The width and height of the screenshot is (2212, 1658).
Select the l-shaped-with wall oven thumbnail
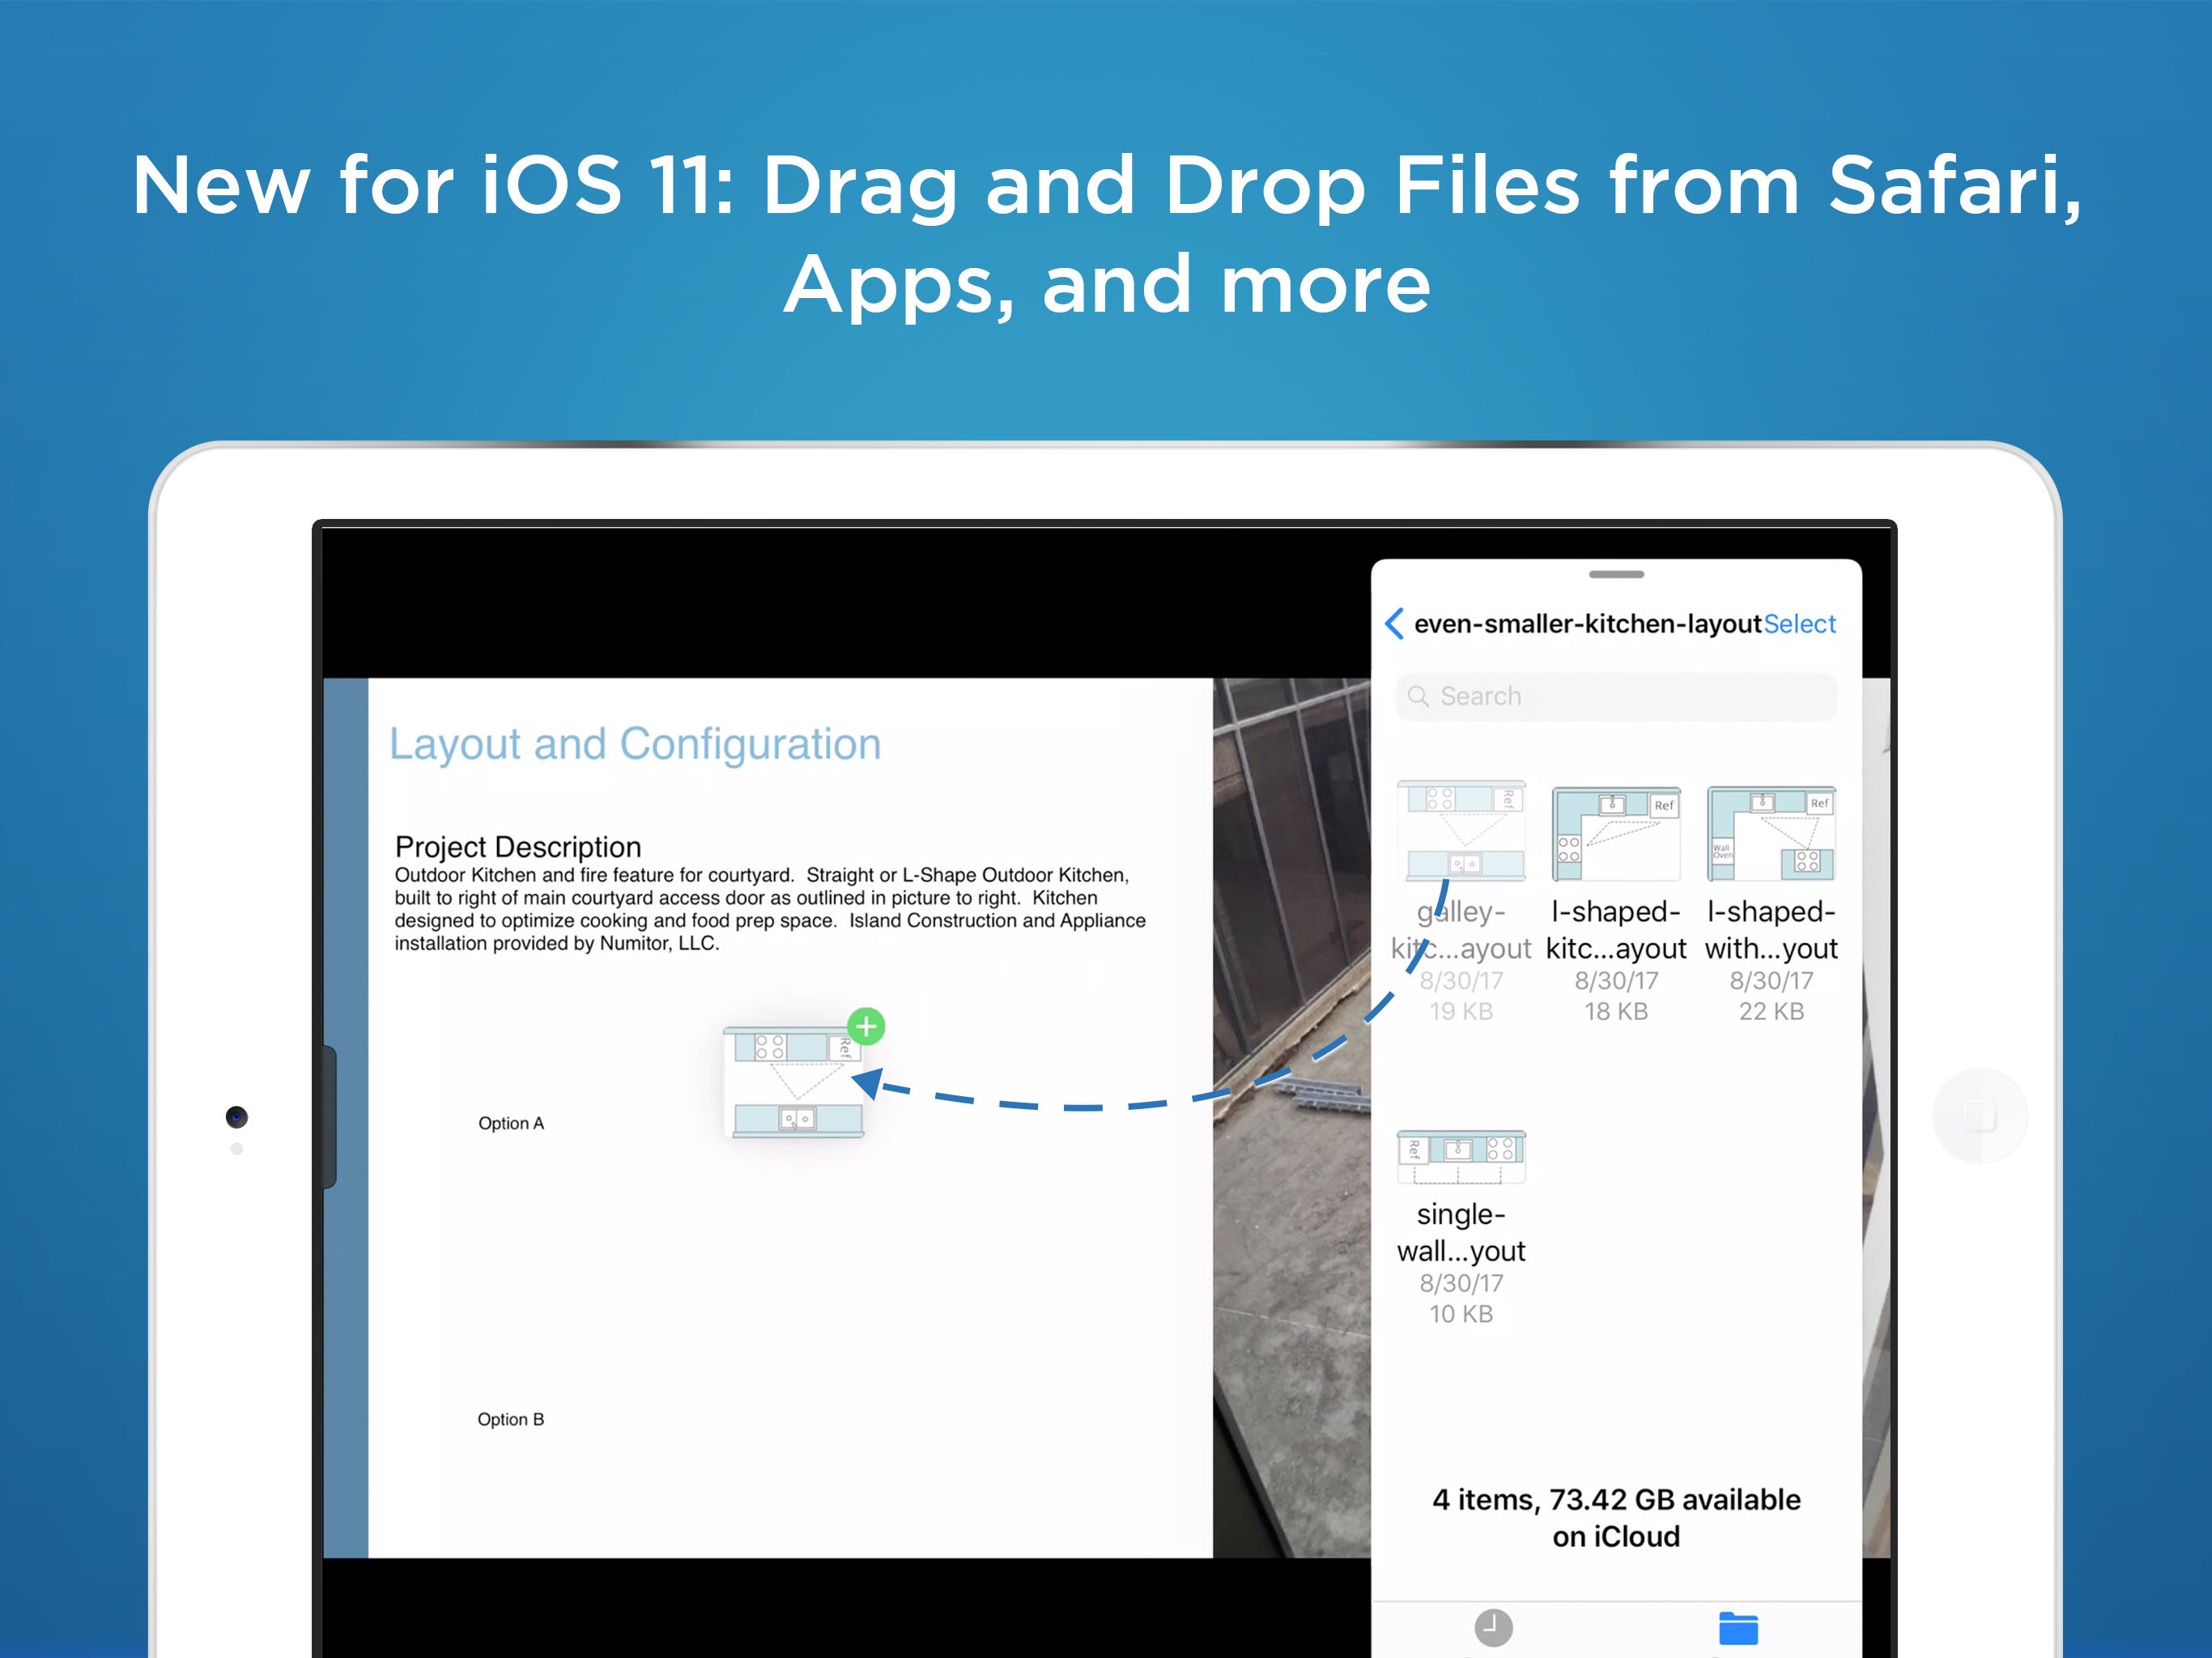tap(1771, 832)
